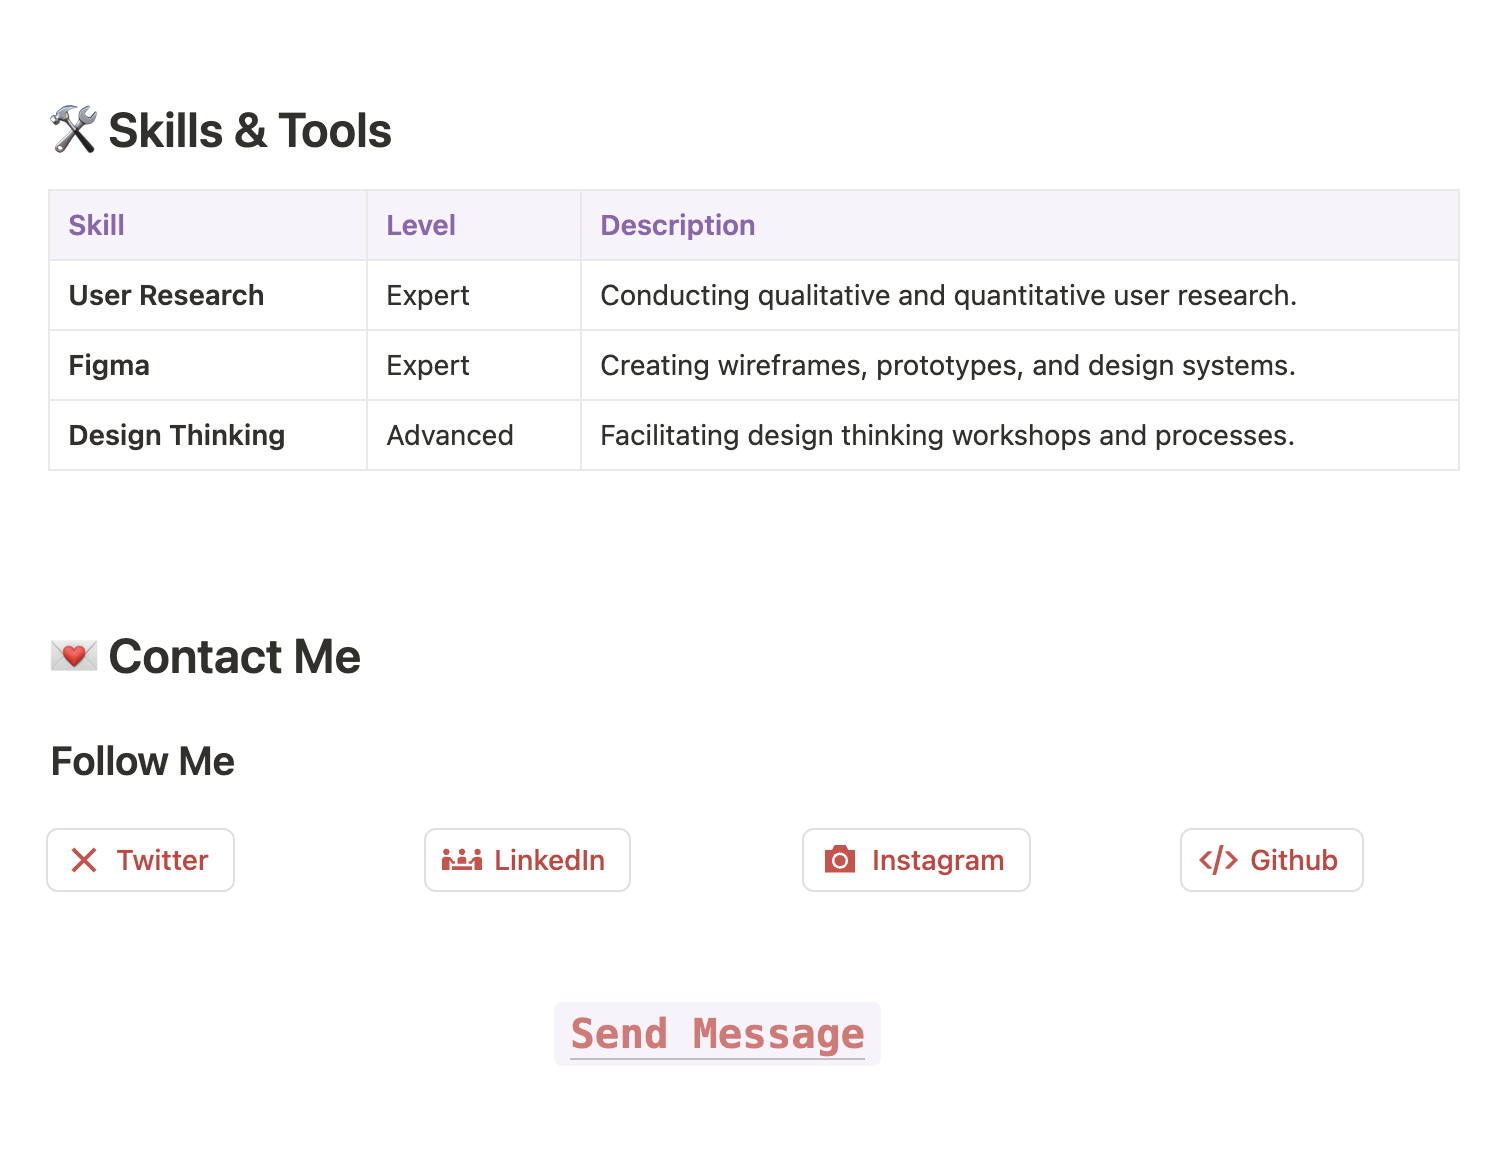Open the LinkedIn profile button
1500x1156 pixels.
pos(527,860)
